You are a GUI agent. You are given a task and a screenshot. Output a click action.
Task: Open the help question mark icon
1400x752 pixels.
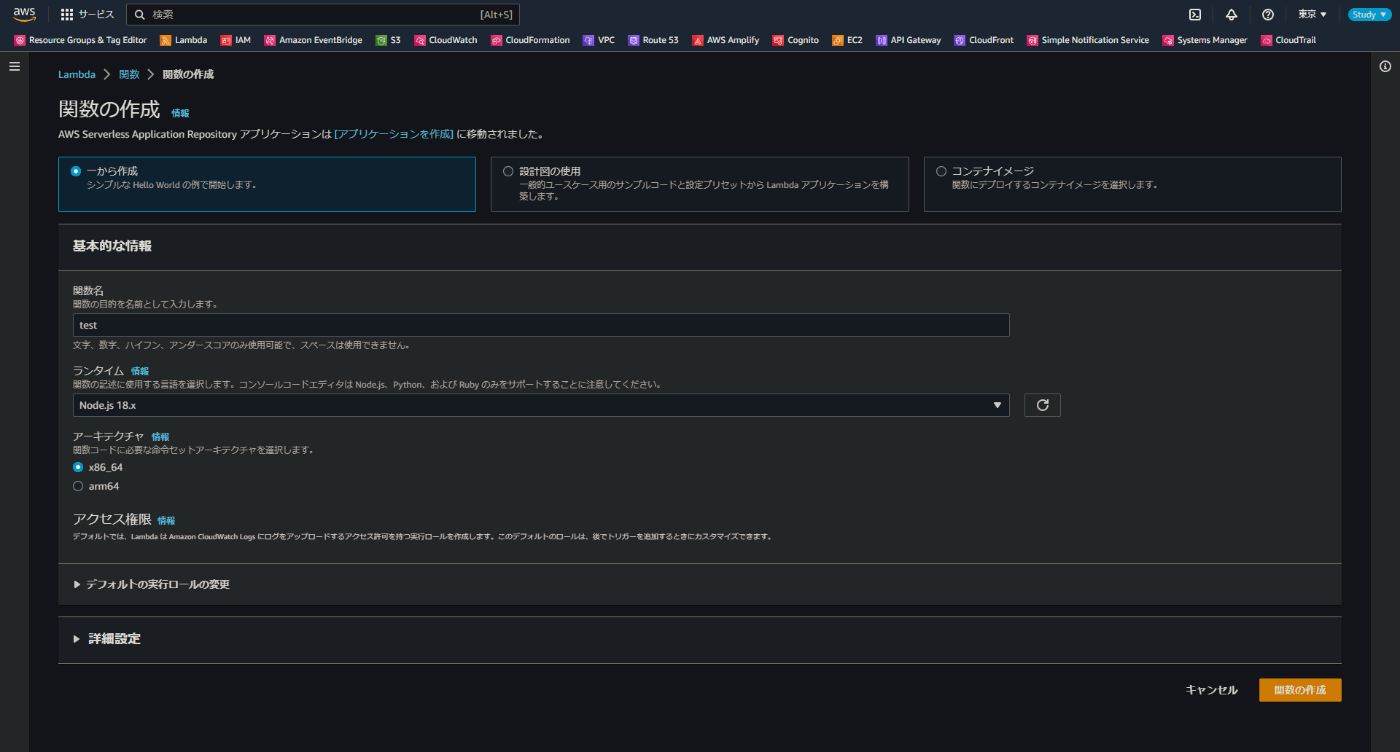1268,15
